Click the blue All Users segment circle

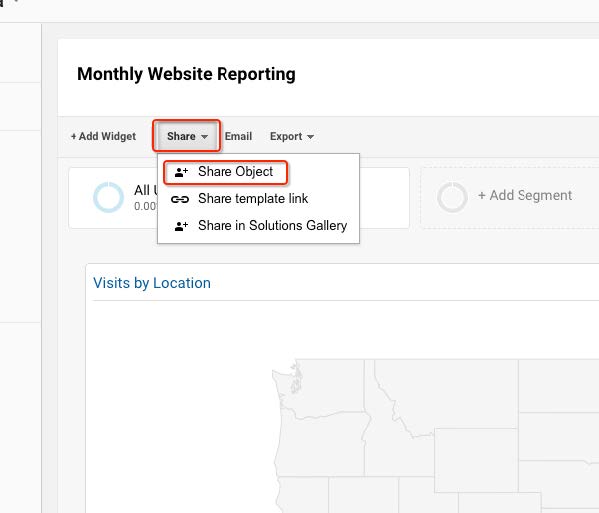(108, 197)
